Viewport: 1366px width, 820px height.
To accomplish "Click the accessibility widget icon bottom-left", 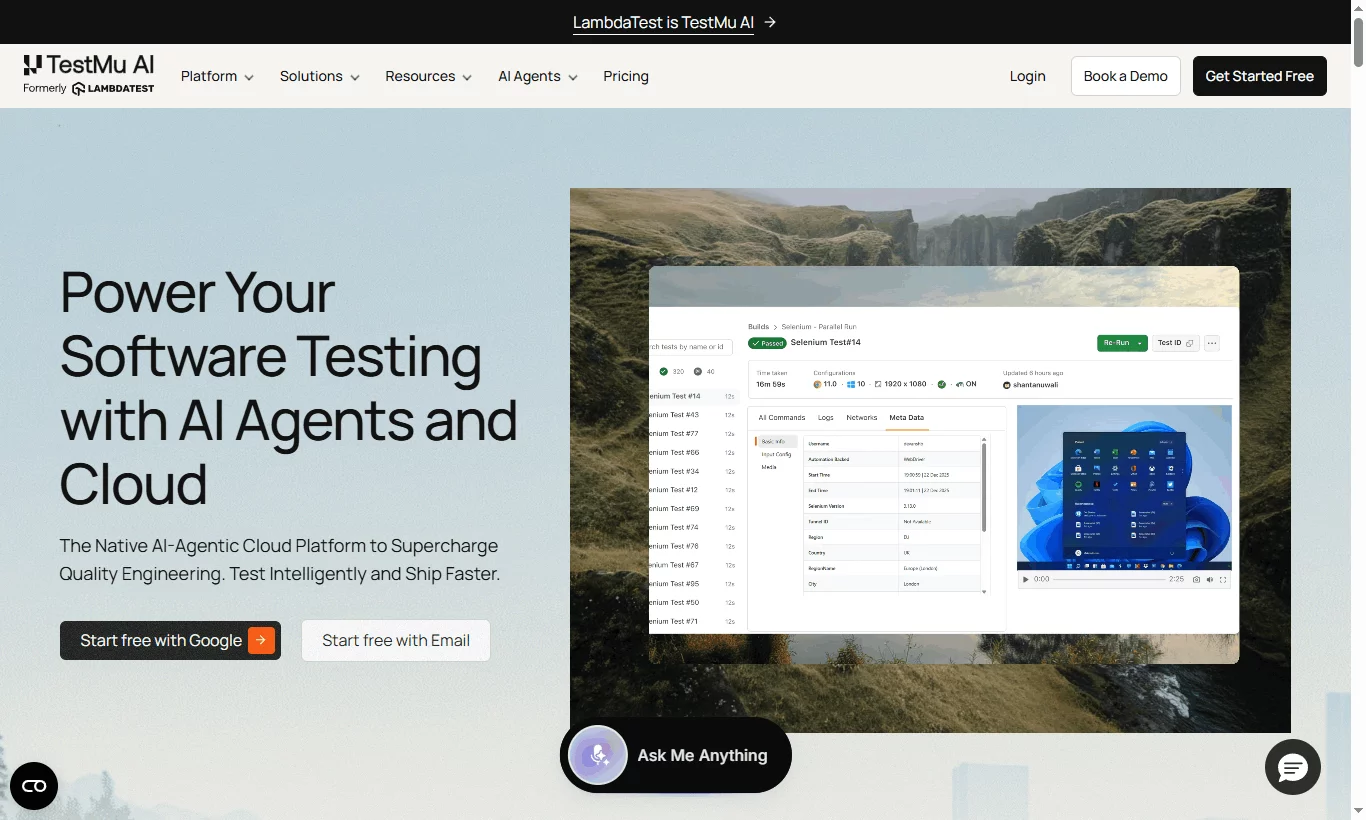I will [34, 786].
